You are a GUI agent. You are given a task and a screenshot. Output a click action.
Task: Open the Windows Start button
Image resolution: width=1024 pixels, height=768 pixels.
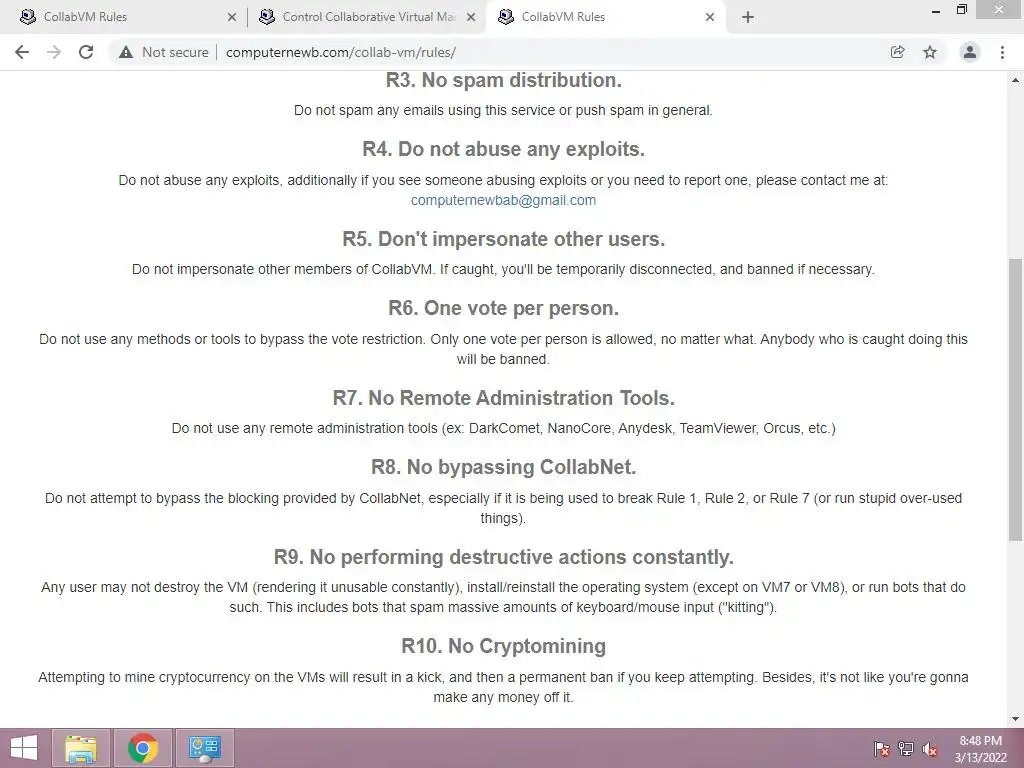pos(24,748)
